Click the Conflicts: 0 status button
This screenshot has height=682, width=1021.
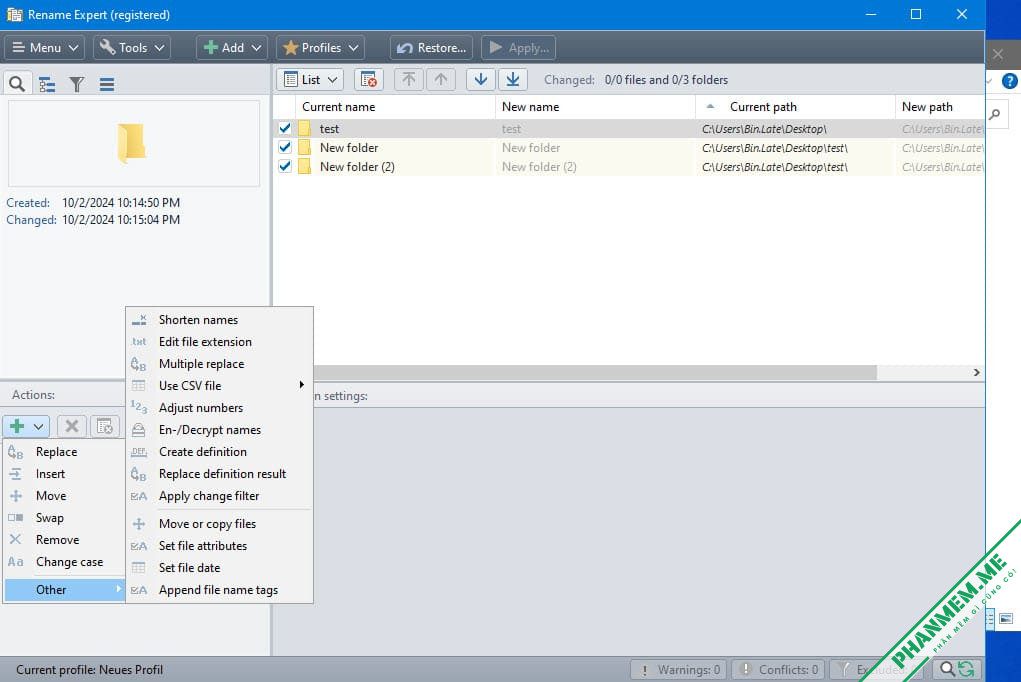[x=779, y=670]
